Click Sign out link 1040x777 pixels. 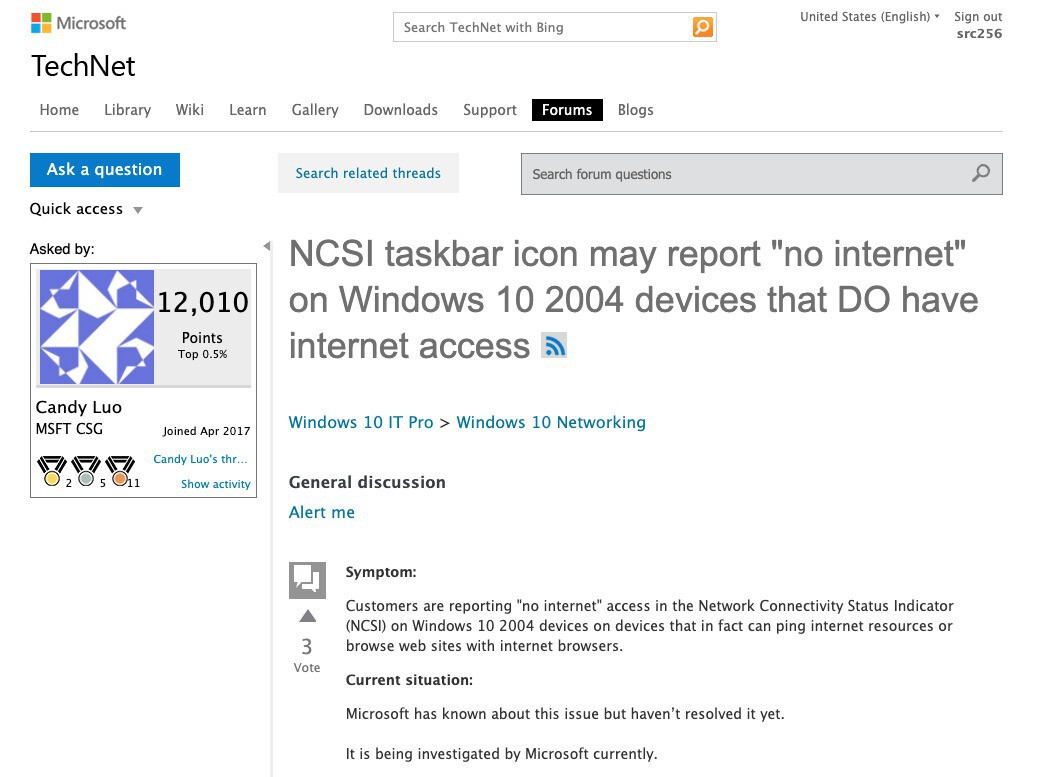point(978,17)
